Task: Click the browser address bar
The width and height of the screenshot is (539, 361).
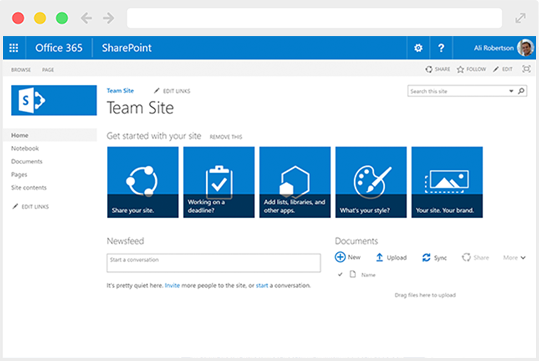Action: [x=314, y=18]
